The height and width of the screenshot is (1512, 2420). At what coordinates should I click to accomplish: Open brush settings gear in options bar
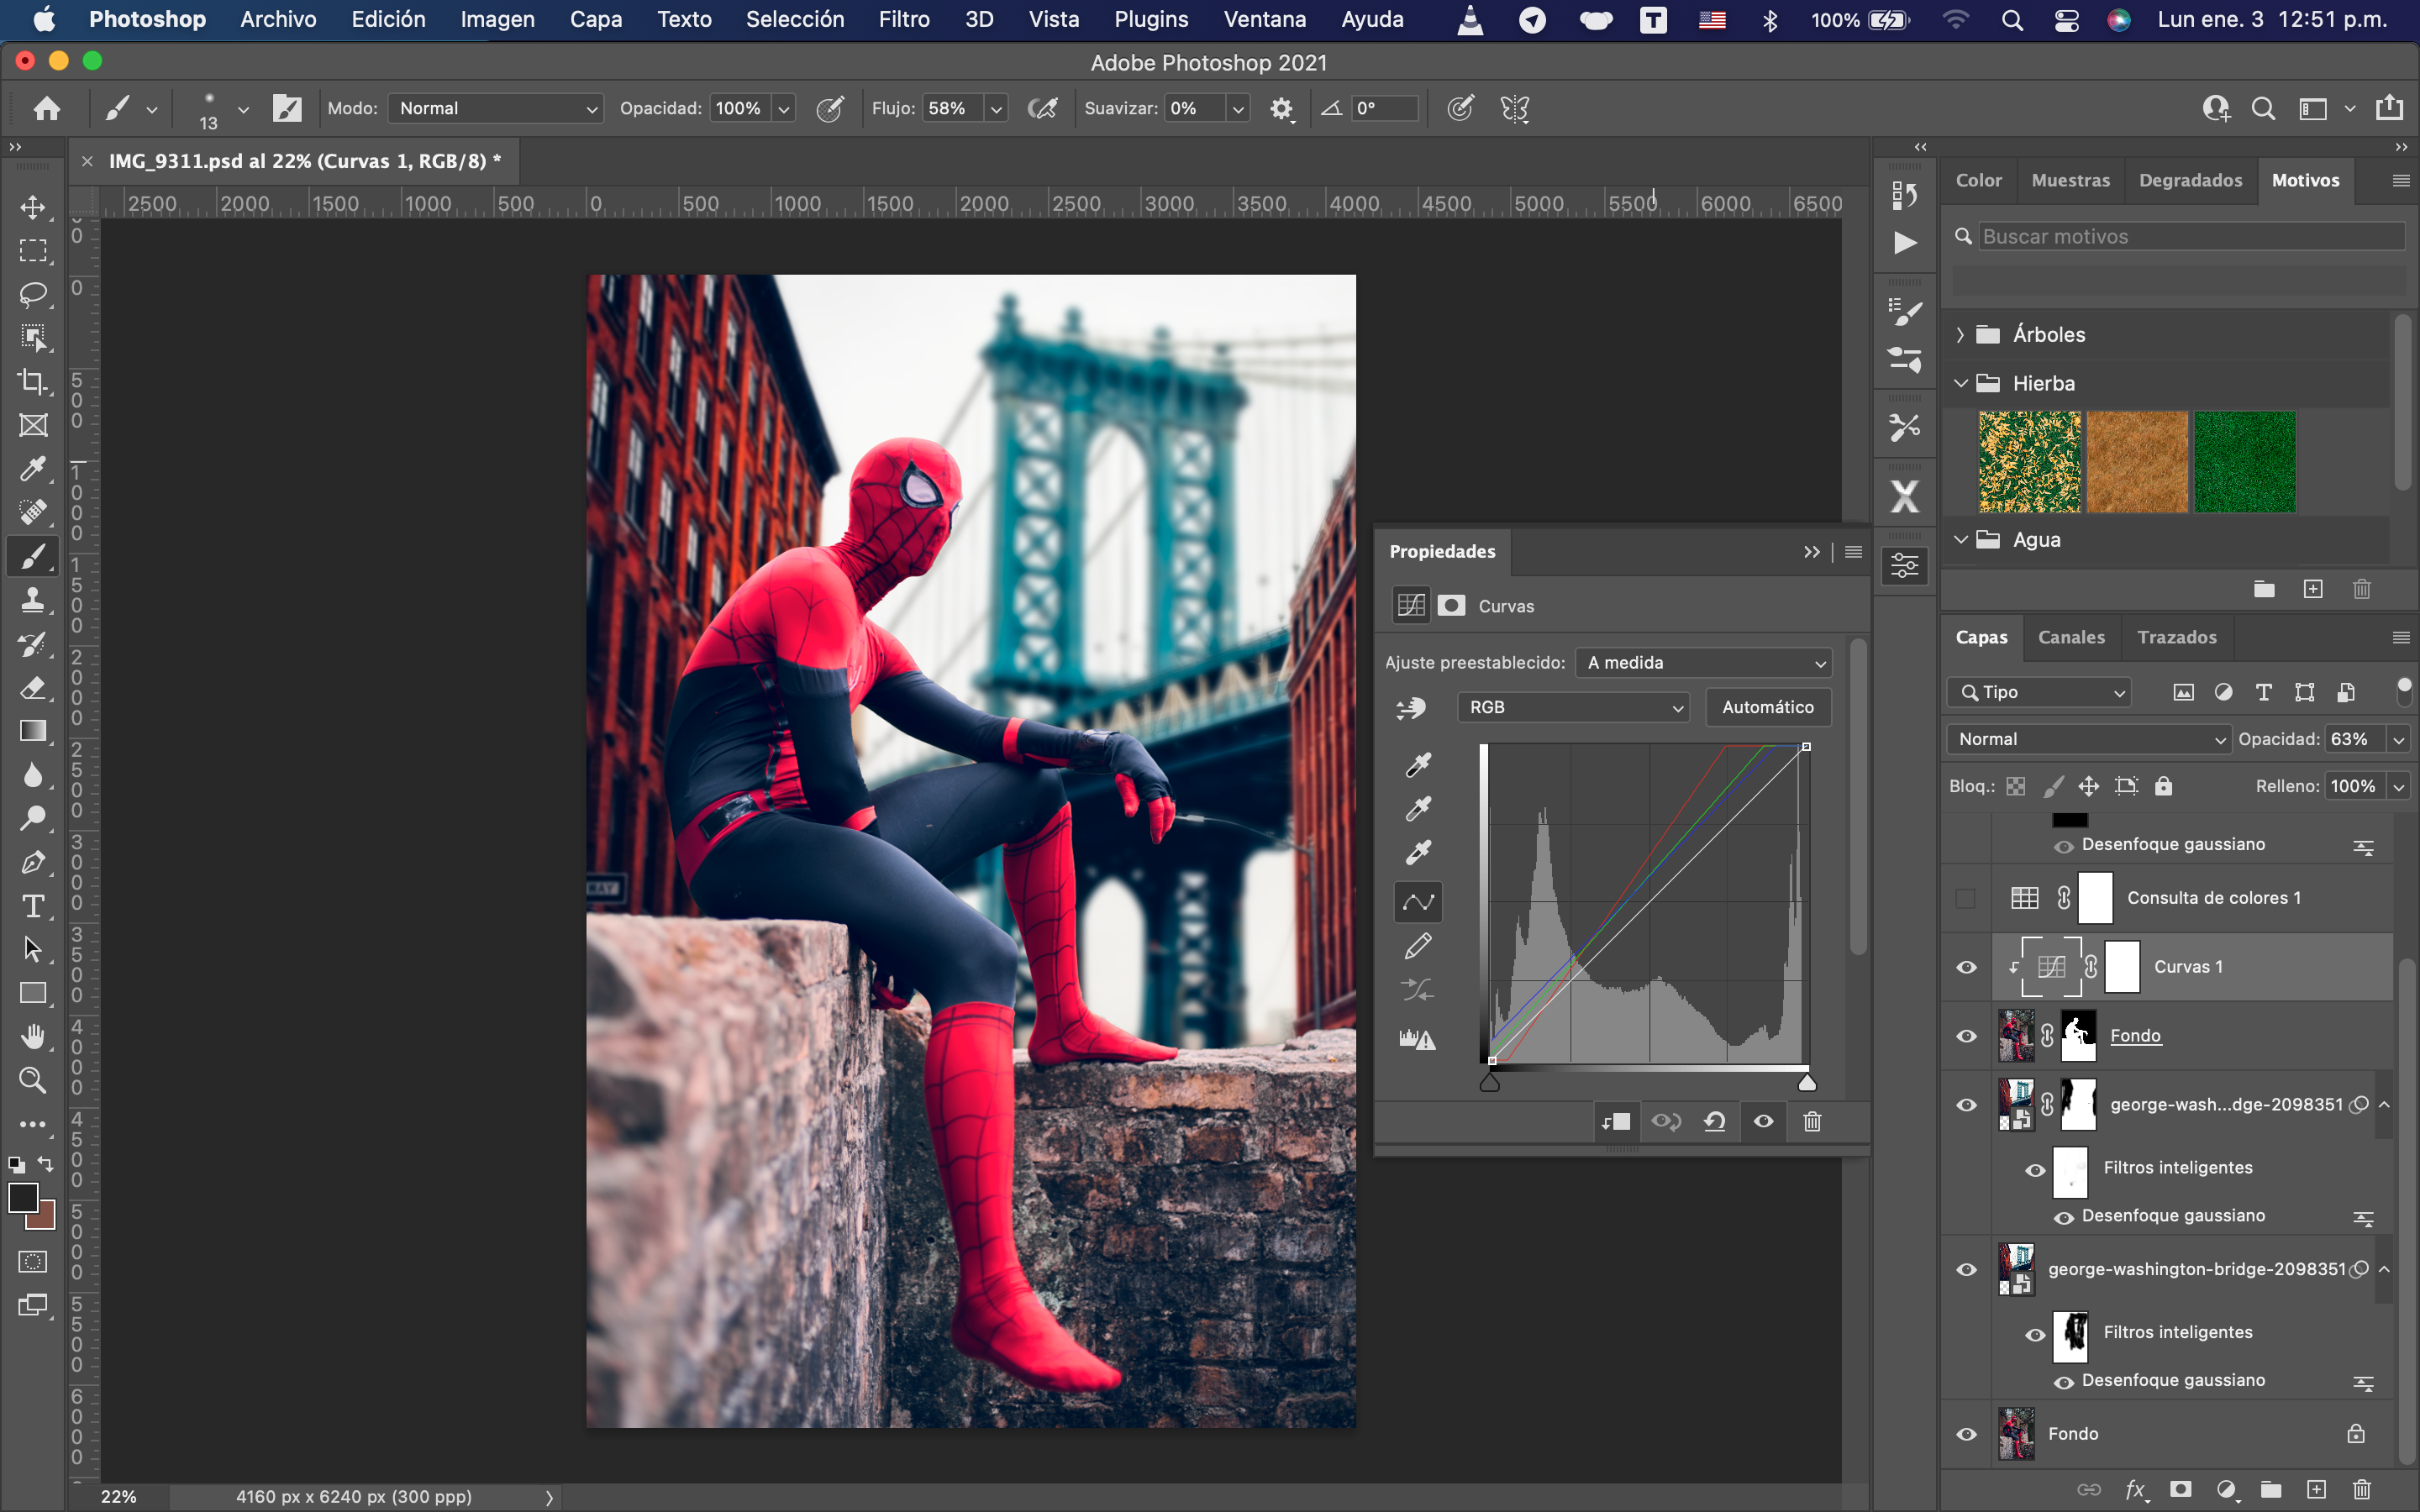coord(1281,108)
